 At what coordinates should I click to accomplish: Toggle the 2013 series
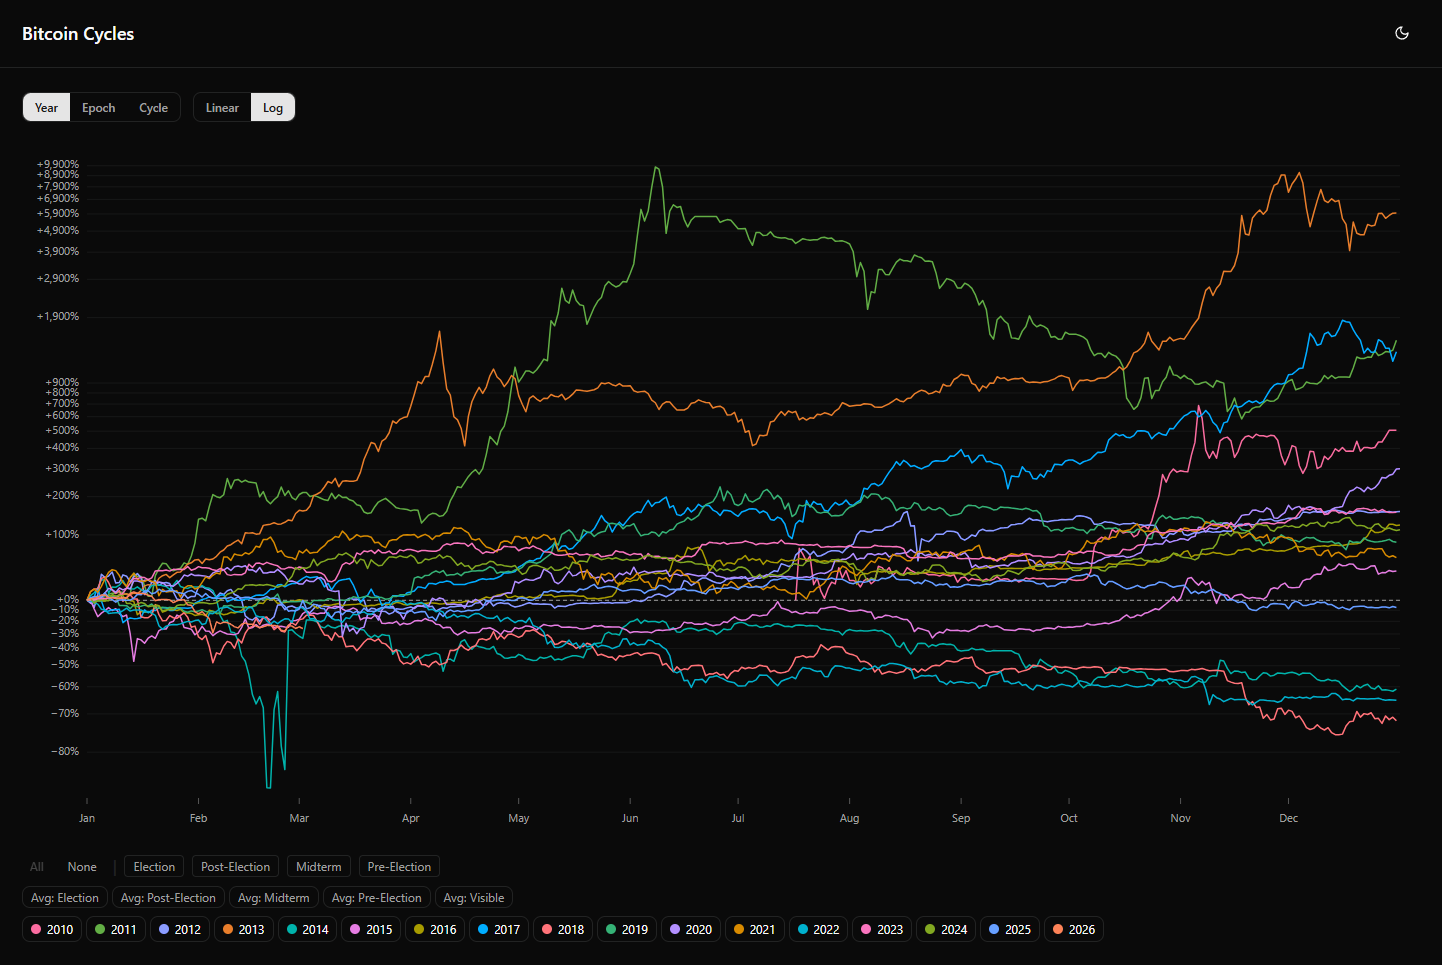(244, 929)
